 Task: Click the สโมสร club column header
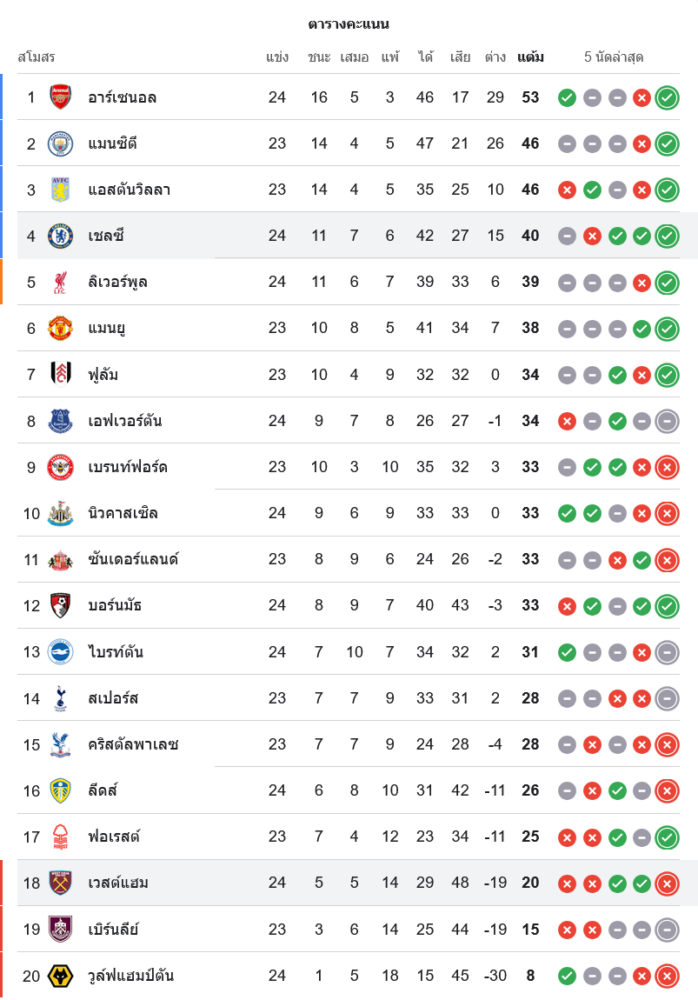pyautogui.click(x=36, y=57)
